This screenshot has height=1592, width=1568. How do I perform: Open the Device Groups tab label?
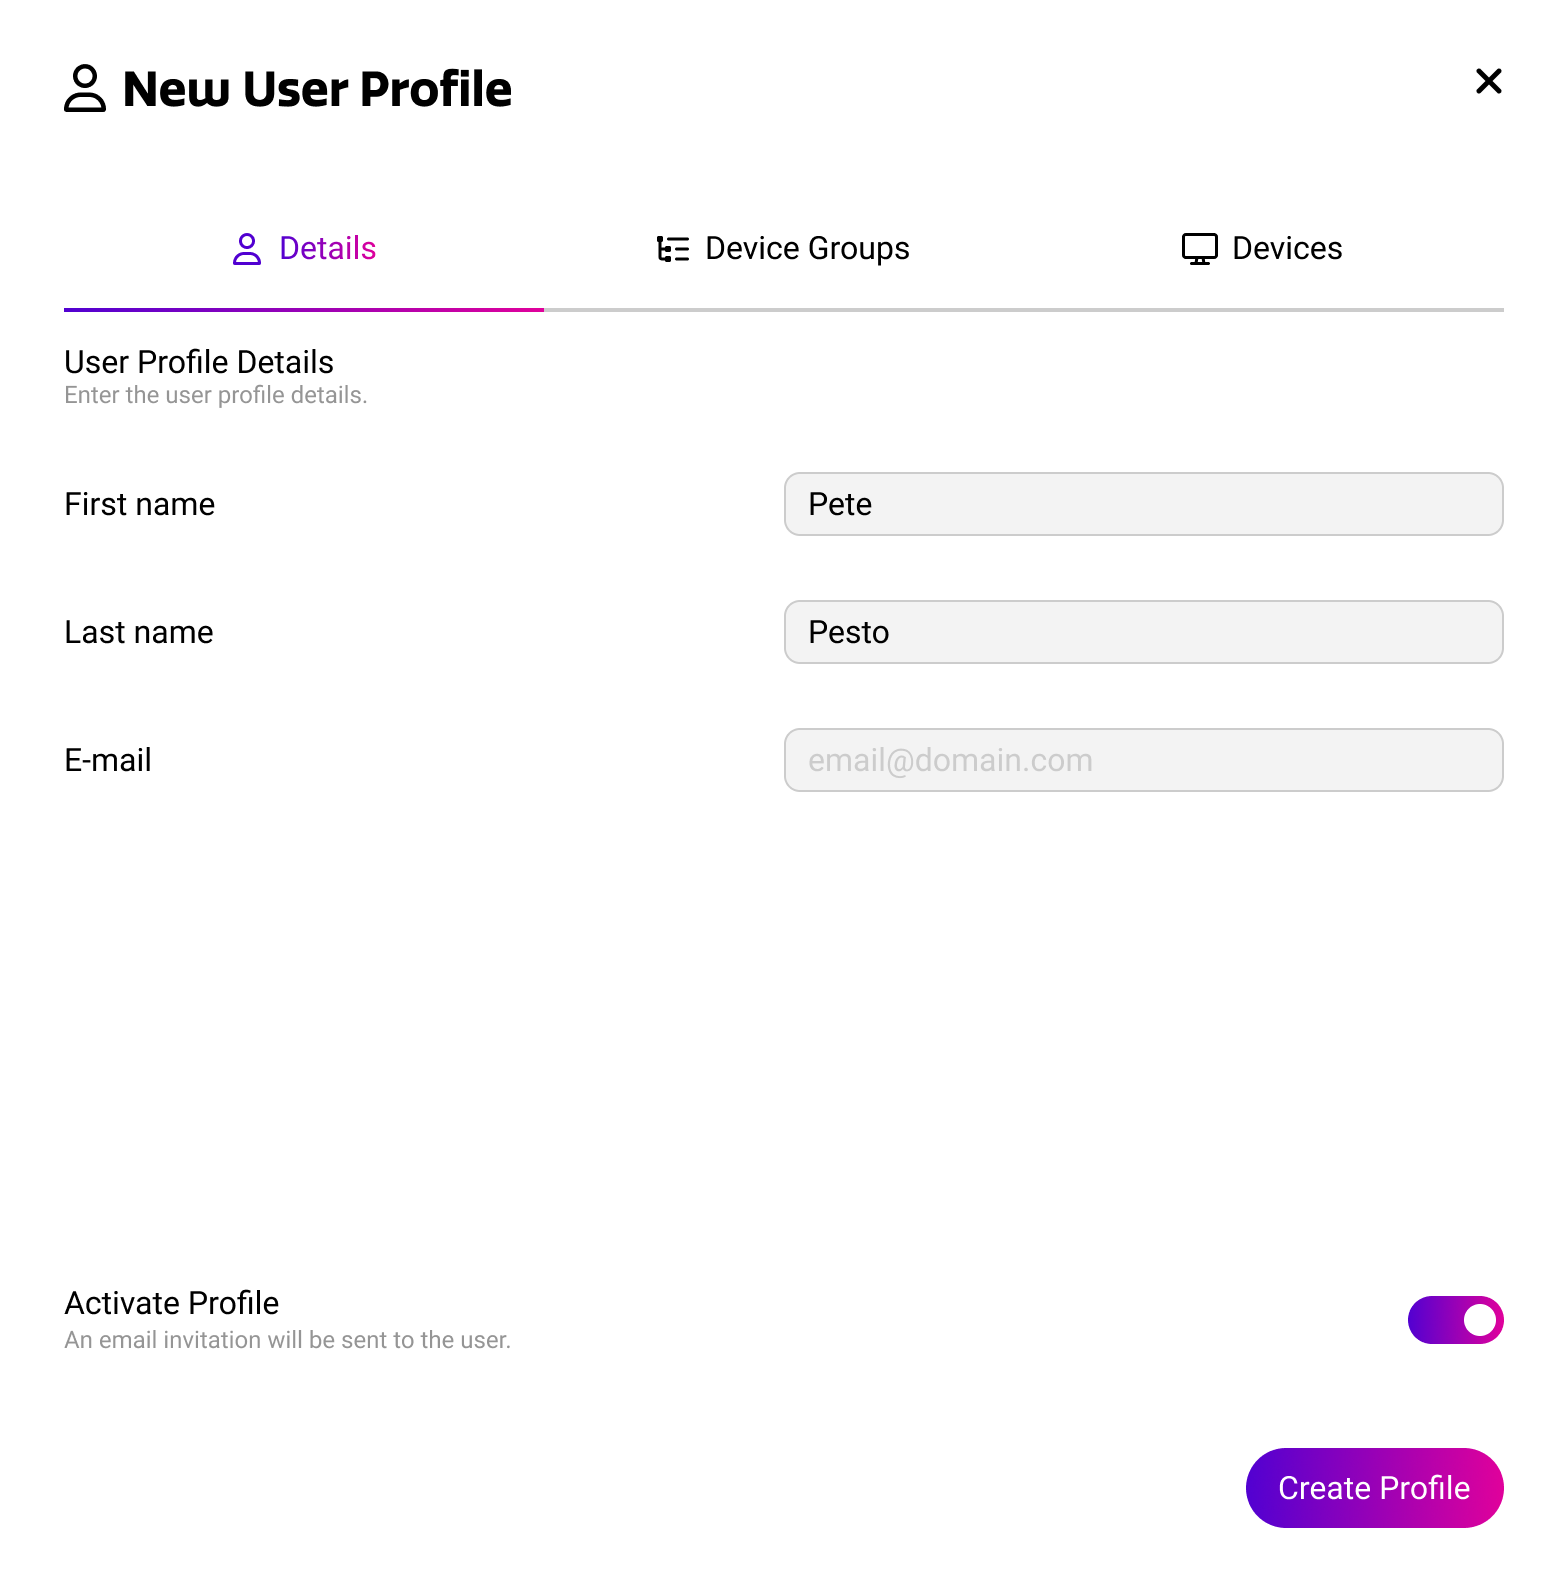point(807,249)
